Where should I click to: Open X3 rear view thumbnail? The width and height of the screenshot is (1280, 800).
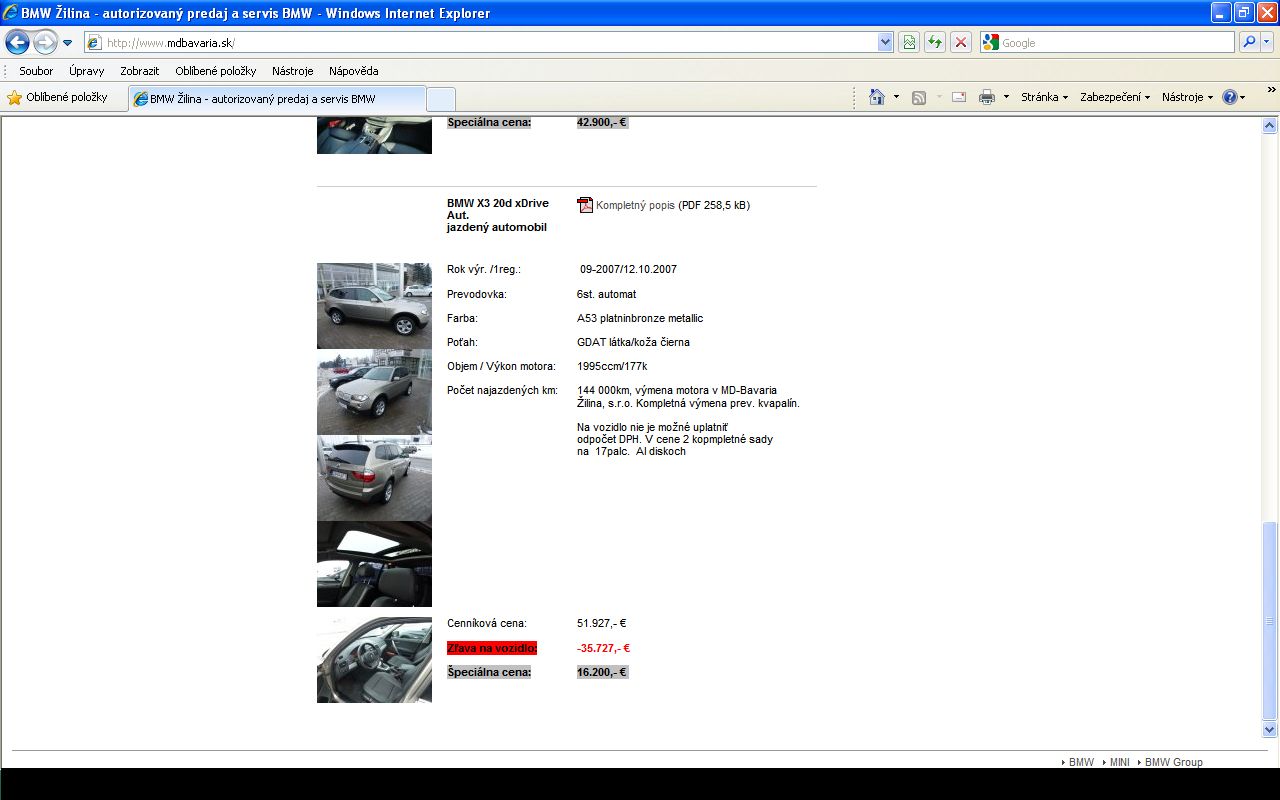[374, 478]
